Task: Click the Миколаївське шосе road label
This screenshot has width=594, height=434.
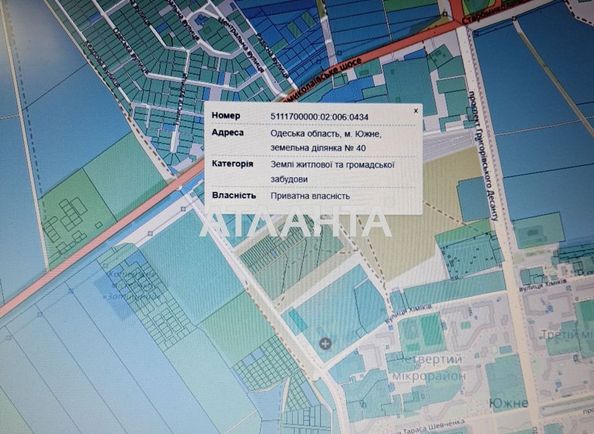Action: click(x=324, y=76)
